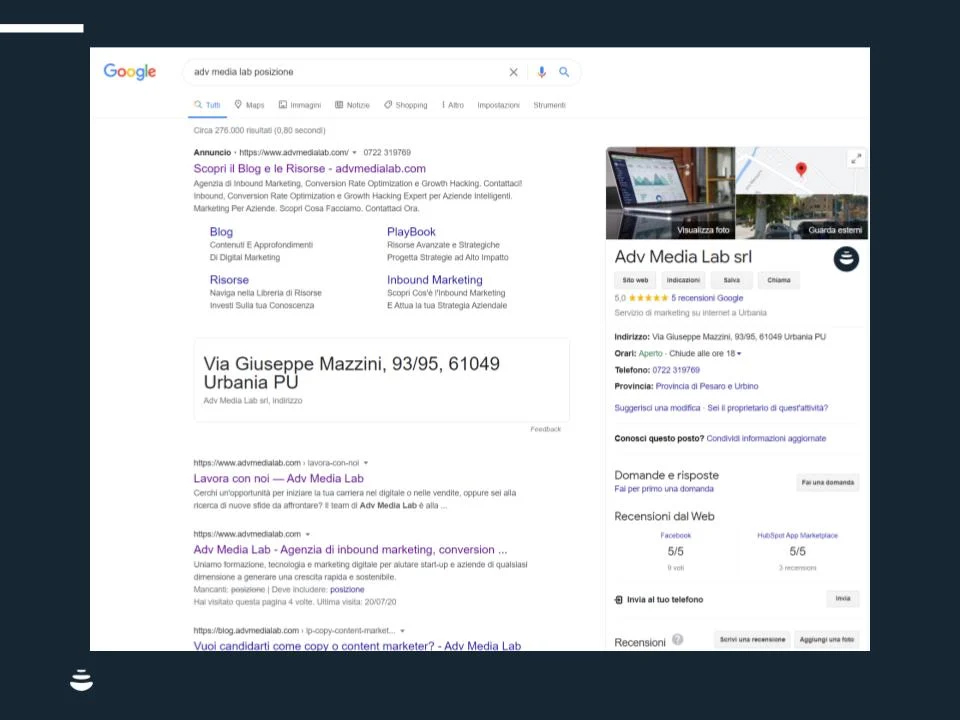Viewport: 960px width, 720px height.
Task: Expand opening hours dropdown arrow
Action: point(739,354)
